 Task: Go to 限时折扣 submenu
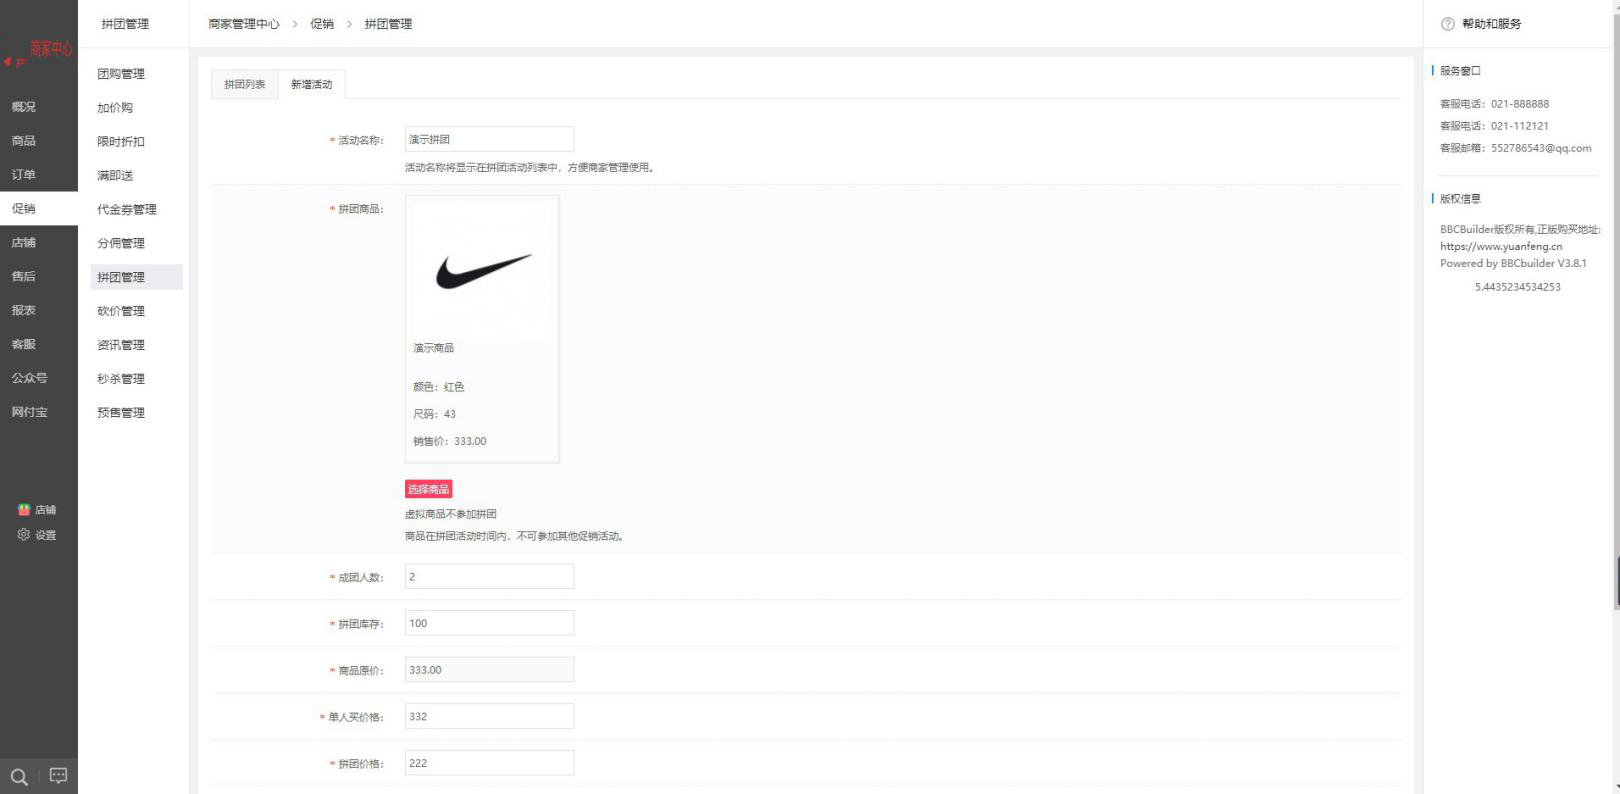121,142
